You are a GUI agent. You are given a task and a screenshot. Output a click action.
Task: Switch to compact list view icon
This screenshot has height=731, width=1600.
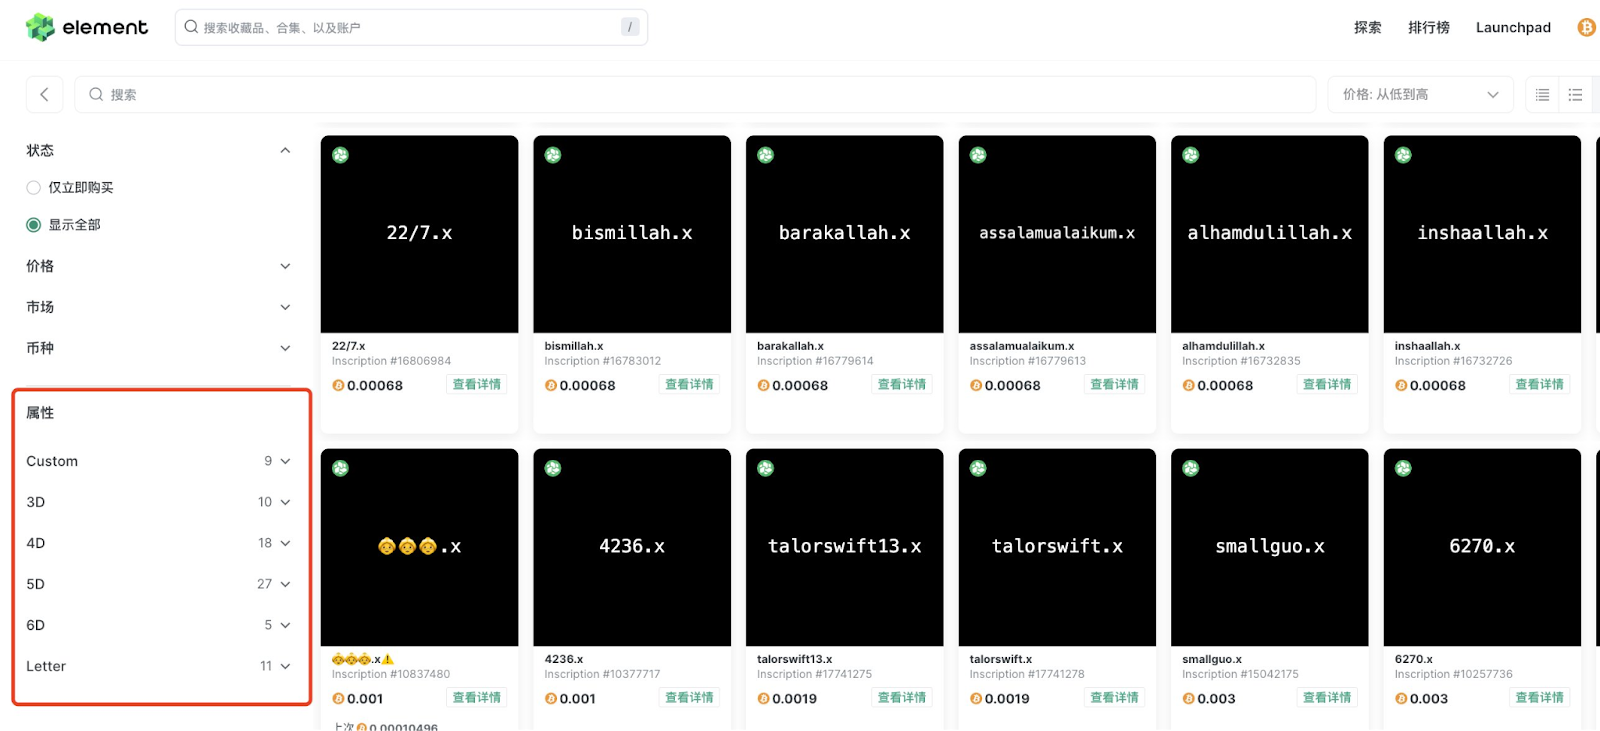1542,95
